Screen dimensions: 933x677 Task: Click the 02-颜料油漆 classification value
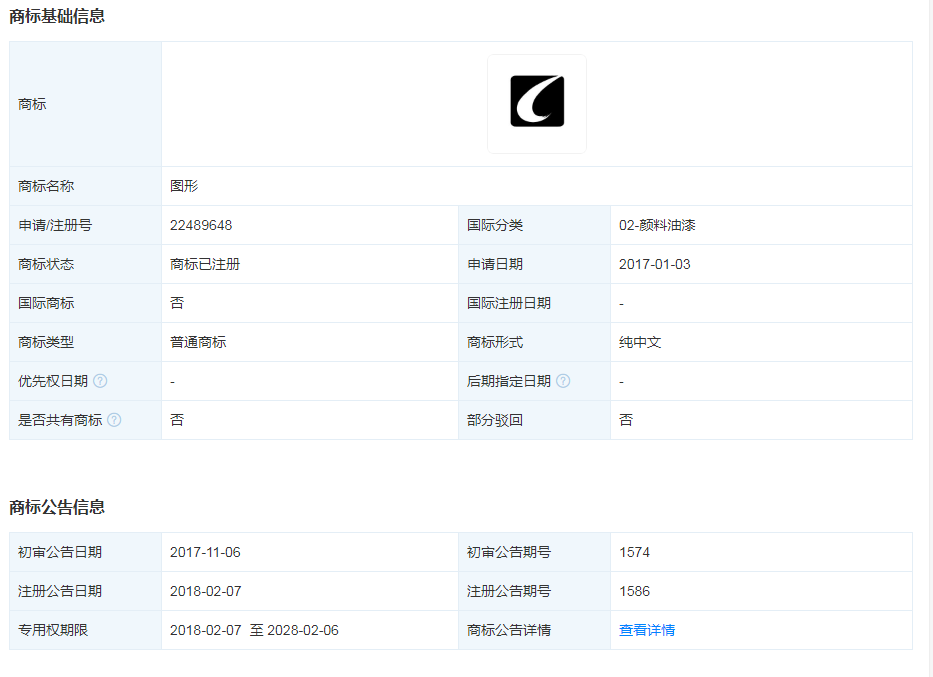click(x=657, y=225)
